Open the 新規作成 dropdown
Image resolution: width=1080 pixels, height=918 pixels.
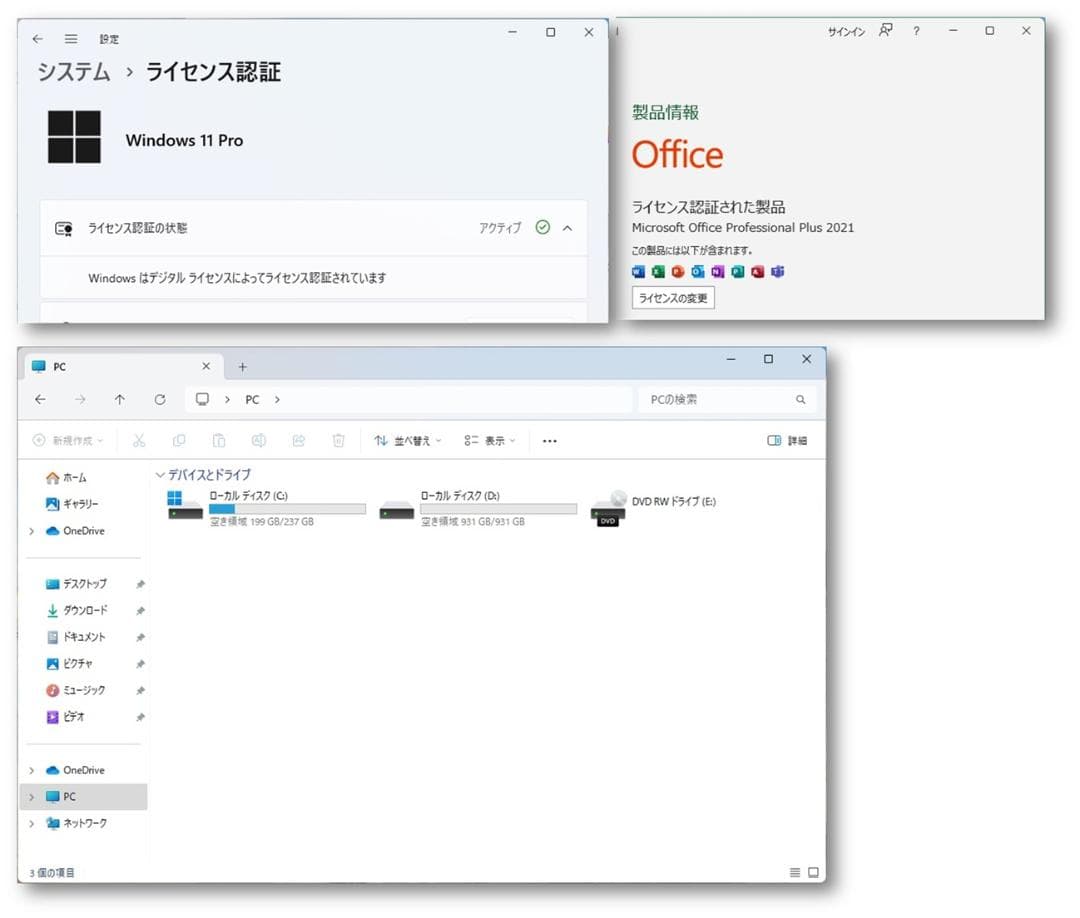coord(66,440)
